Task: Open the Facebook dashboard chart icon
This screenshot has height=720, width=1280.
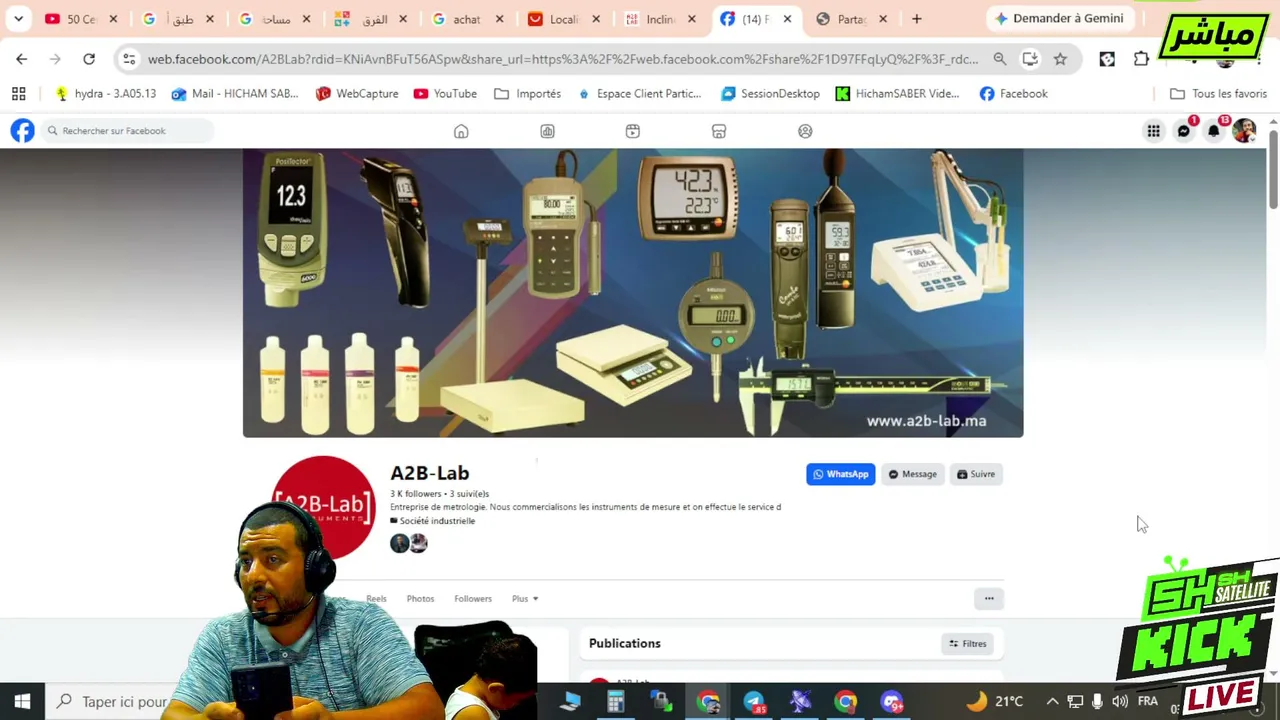Action: point(547,131)
